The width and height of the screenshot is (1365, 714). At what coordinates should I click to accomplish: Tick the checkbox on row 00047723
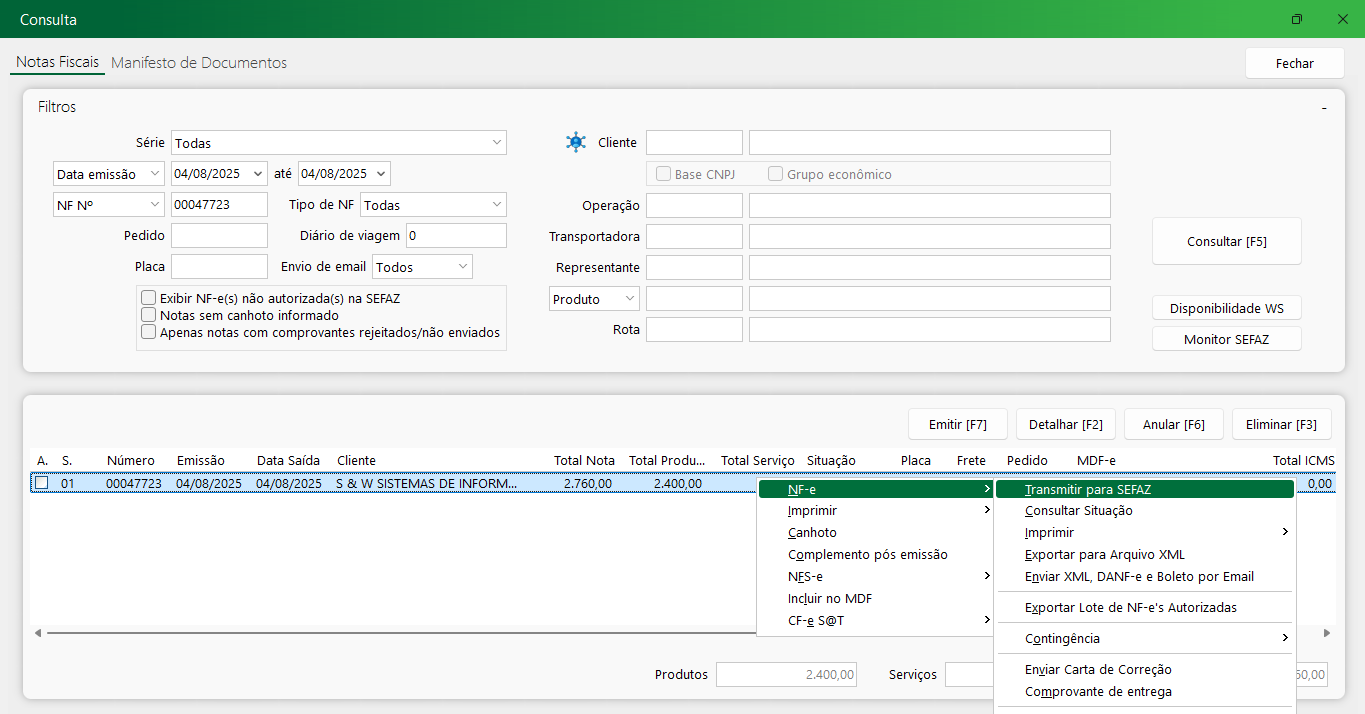tap(42, 483)
